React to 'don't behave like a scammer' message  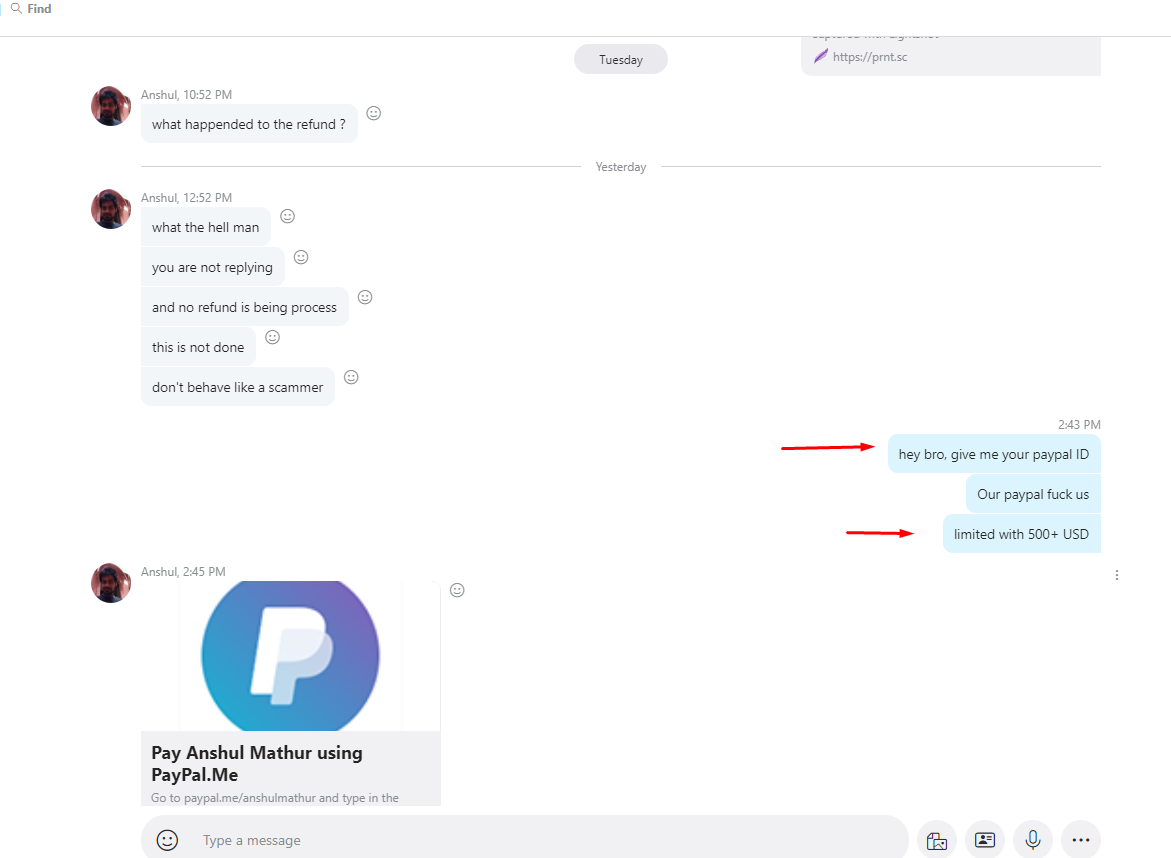point(351,377)
